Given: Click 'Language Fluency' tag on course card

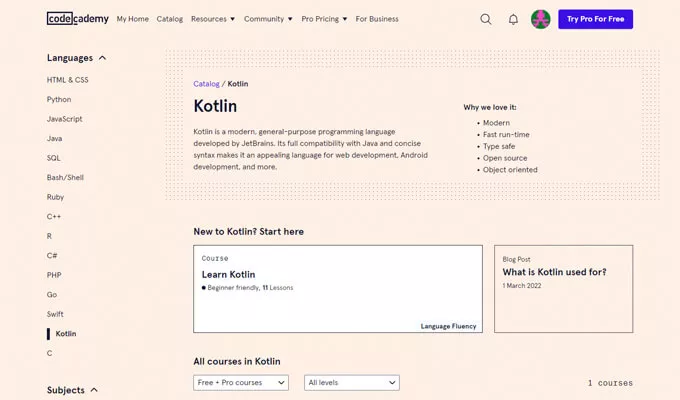Looking at the screenshot, I should tap(448, 326).
